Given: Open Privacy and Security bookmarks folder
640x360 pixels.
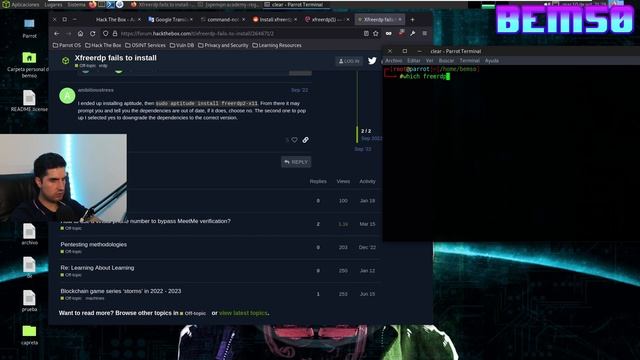Looking at the screenshot, I should (223, 45).
